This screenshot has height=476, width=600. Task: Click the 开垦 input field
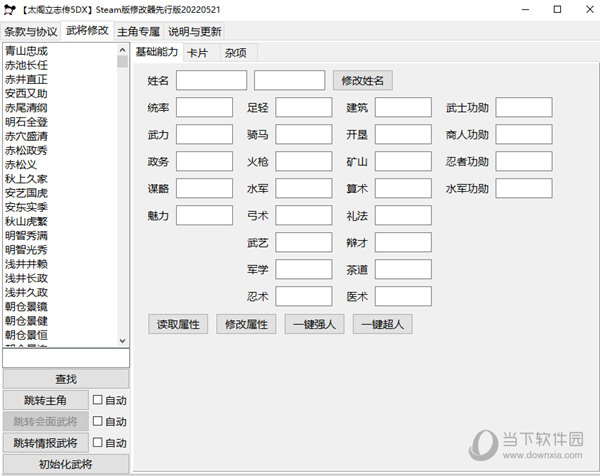tap(403, 134)
